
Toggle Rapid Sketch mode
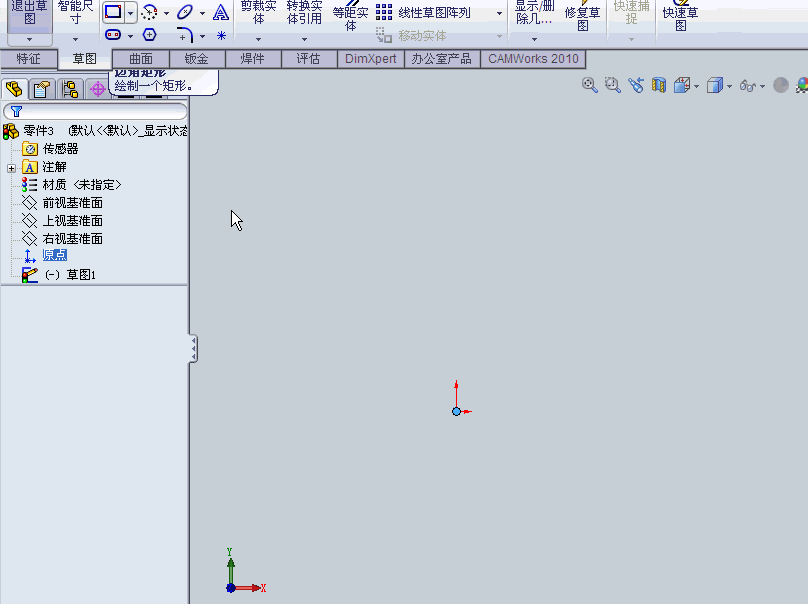(681, 15)
